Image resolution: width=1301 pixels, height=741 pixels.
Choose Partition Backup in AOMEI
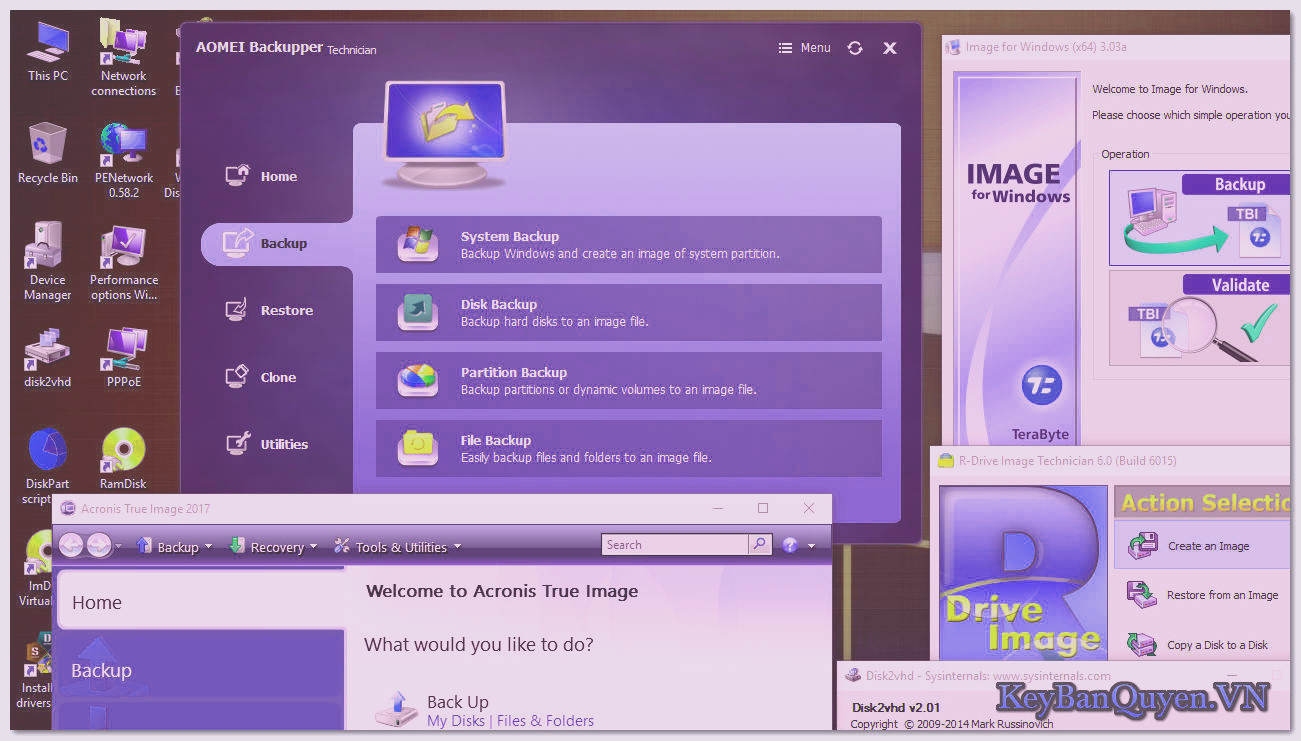(628, 380)
